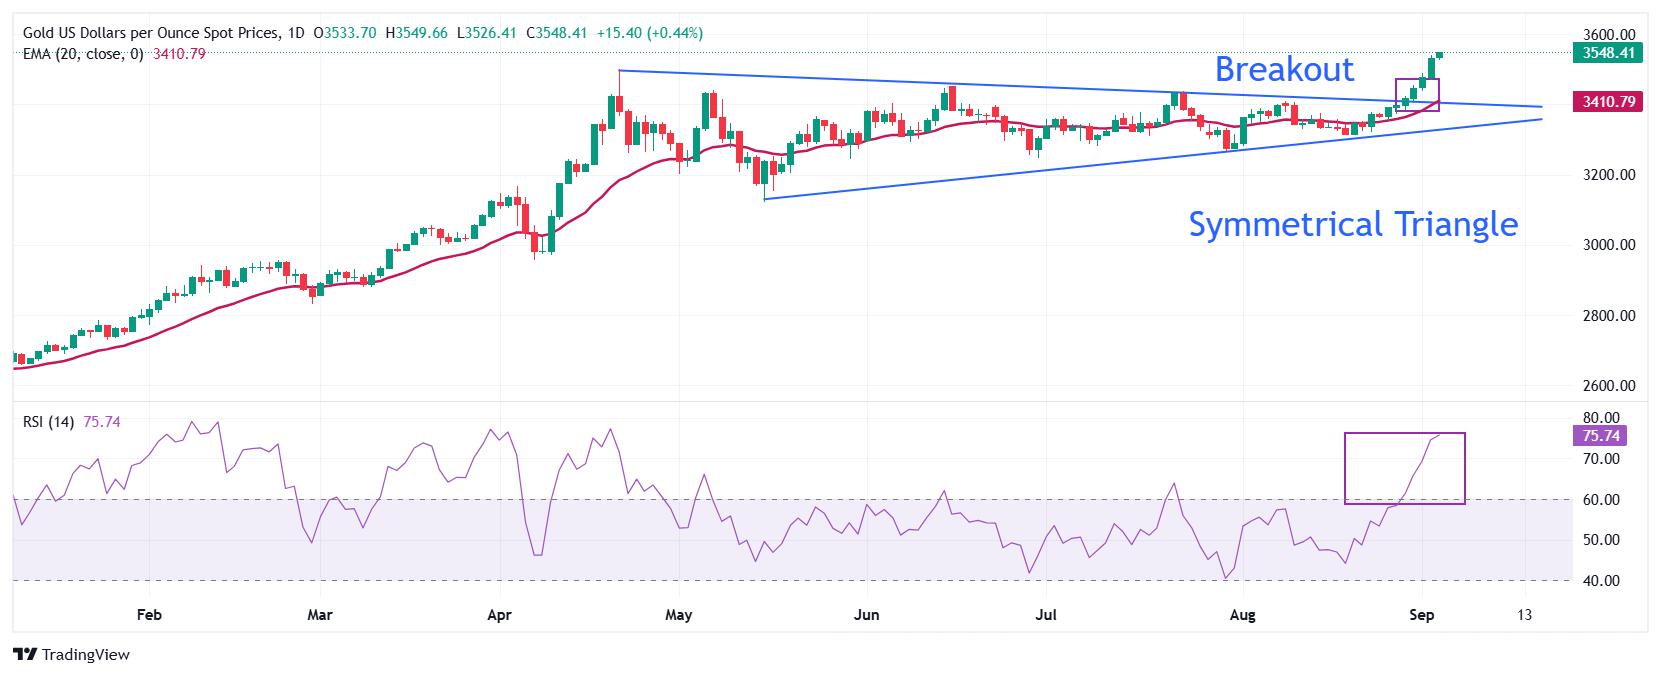Click the purple rectangle on RSI pane
Image resolution: width=1661 pixels, height=676 pixels.
coord(1404,468)
